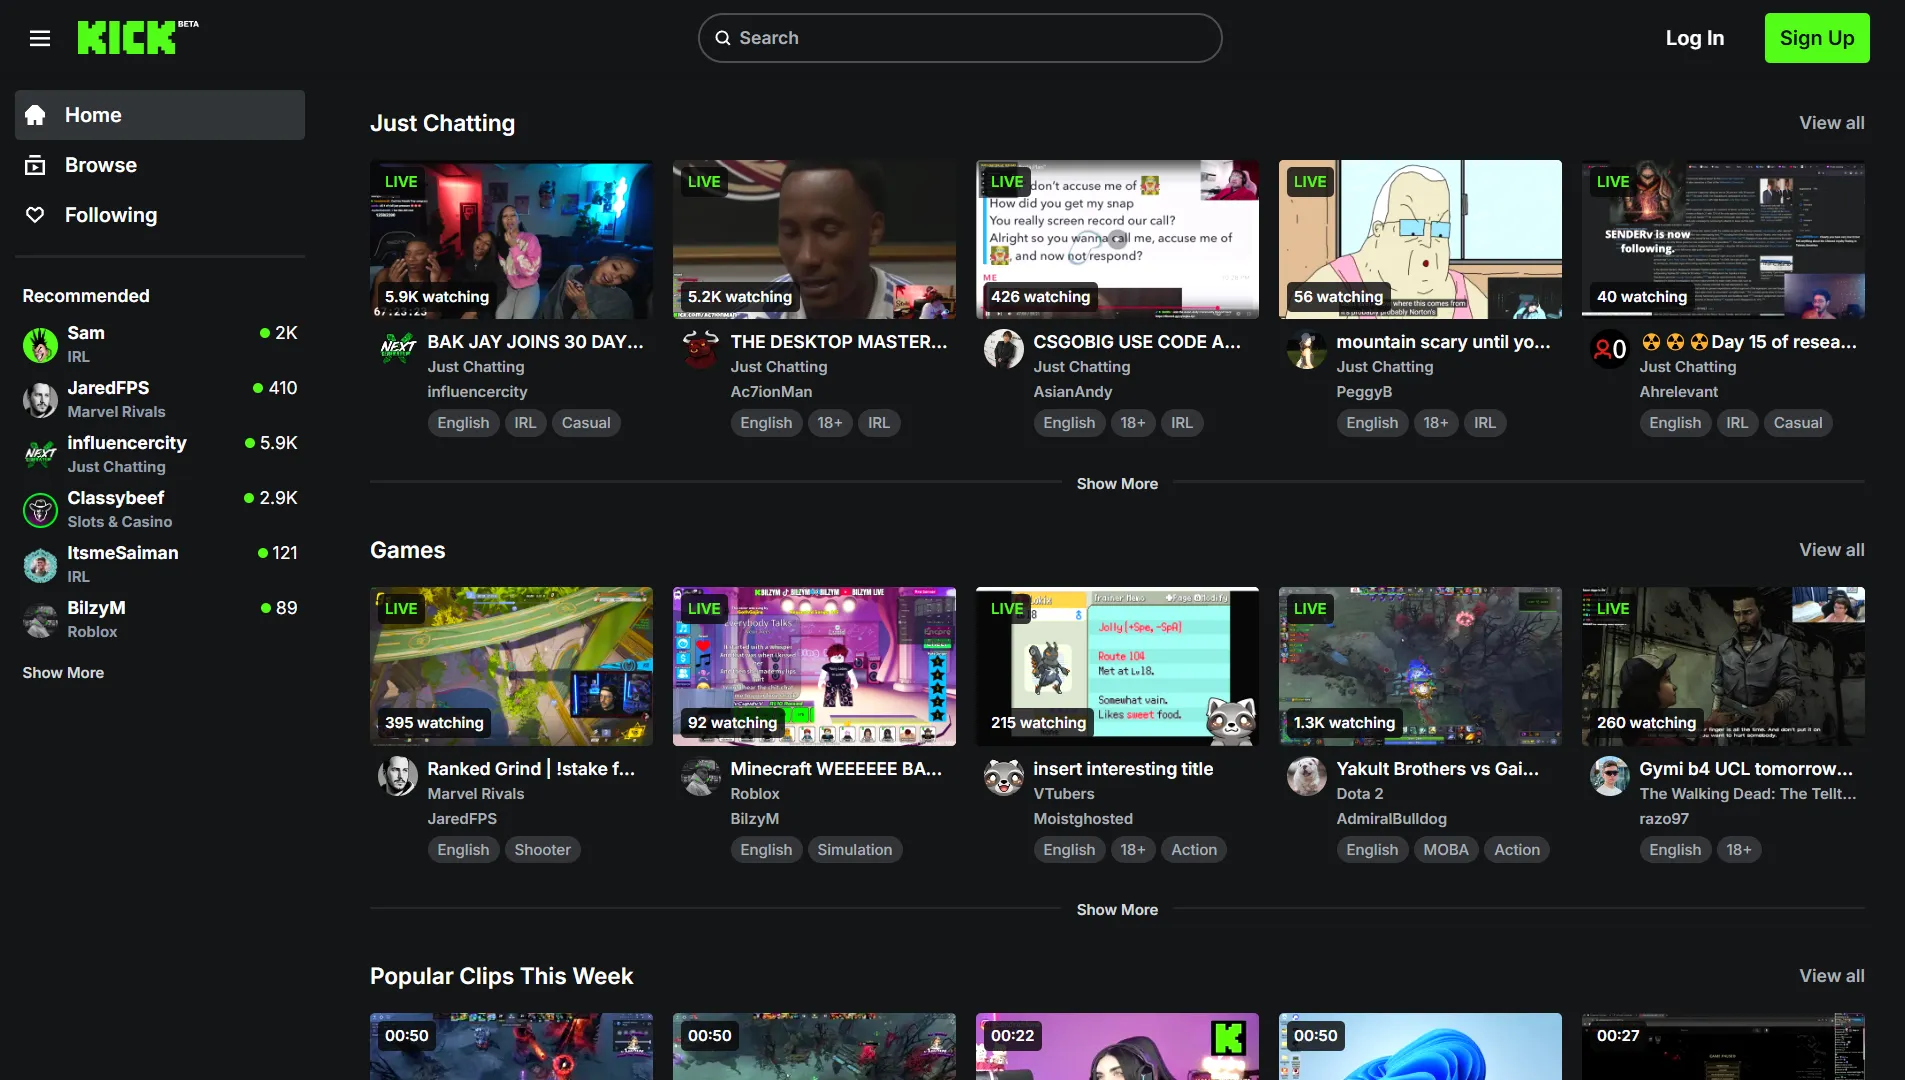This screenshot has width=1905, height=1080.
Task: Open AdmiralBulldog's channel avatar
Action: click(1306, 776)
